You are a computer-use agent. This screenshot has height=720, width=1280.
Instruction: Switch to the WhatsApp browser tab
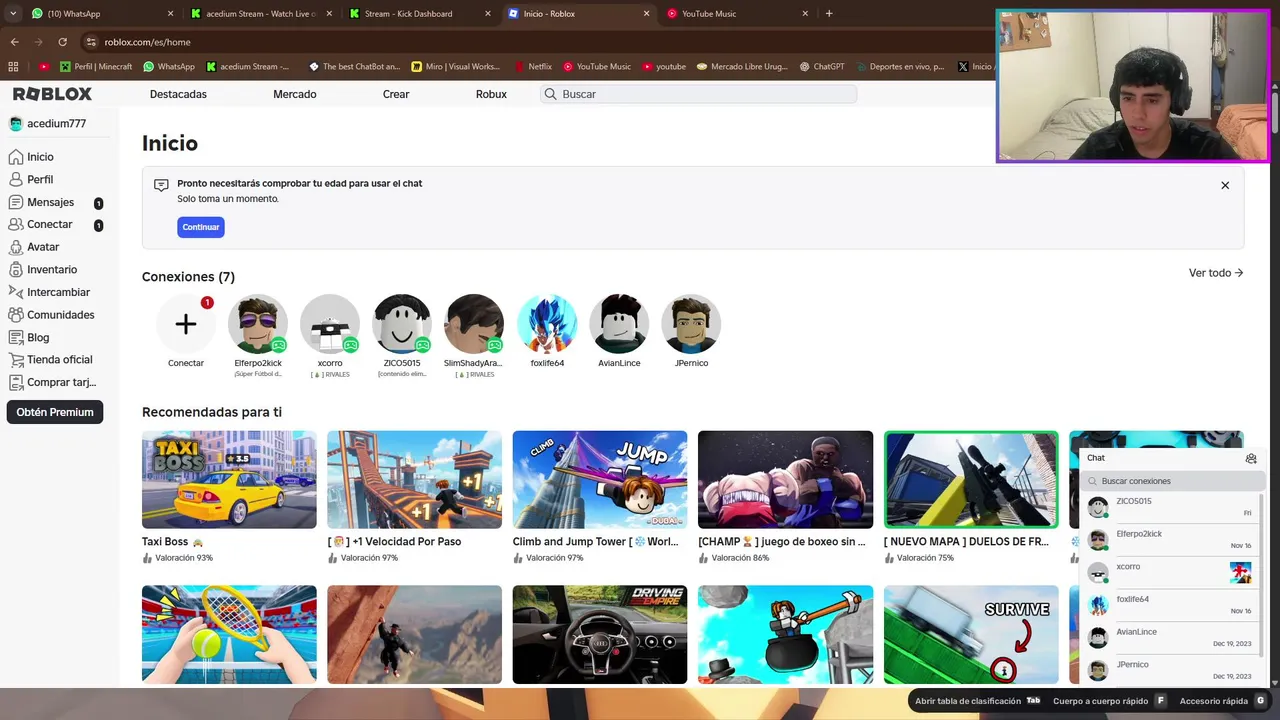click(x=100, y=14)
